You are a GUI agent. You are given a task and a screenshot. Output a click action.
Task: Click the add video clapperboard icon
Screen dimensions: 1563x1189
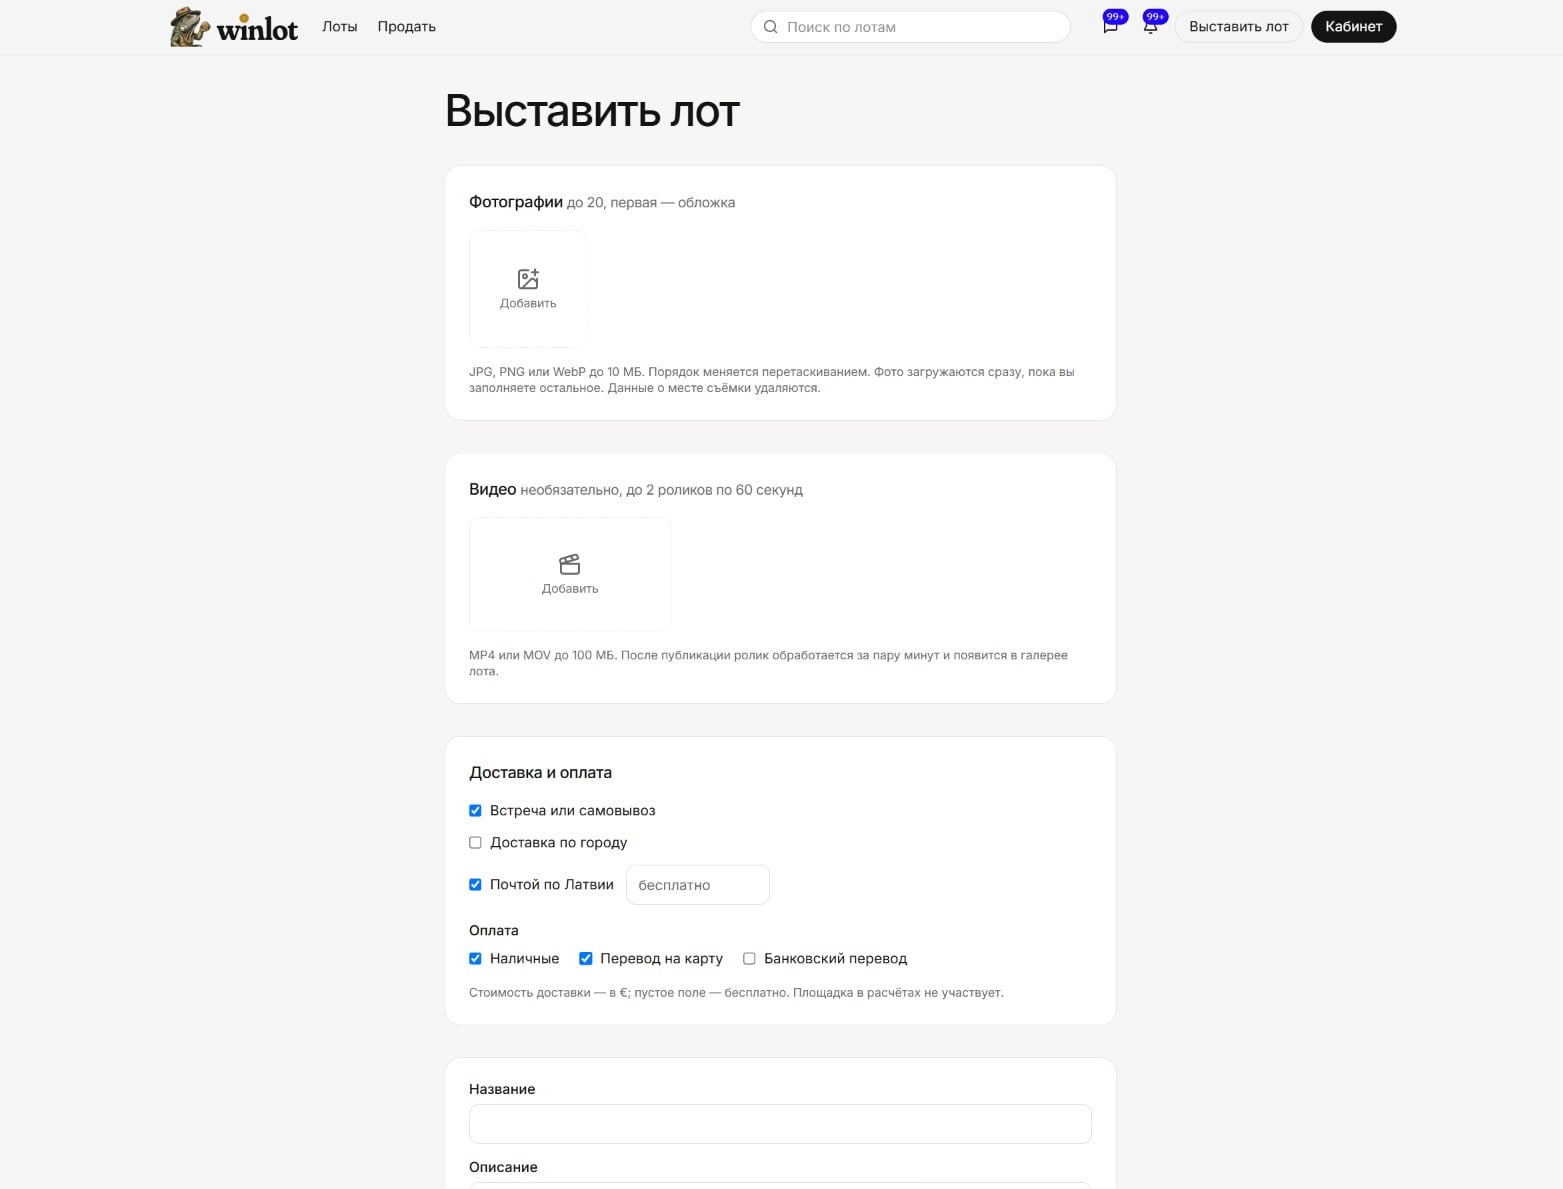click(x=570, y=565)
